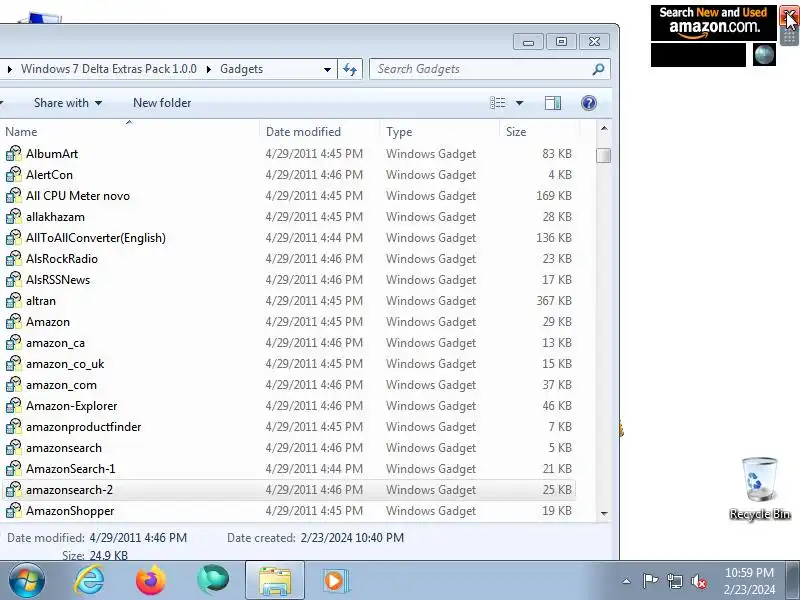Click the altran gadget file icon
Viewport: 800px width, 600px height.
(14, 301)
